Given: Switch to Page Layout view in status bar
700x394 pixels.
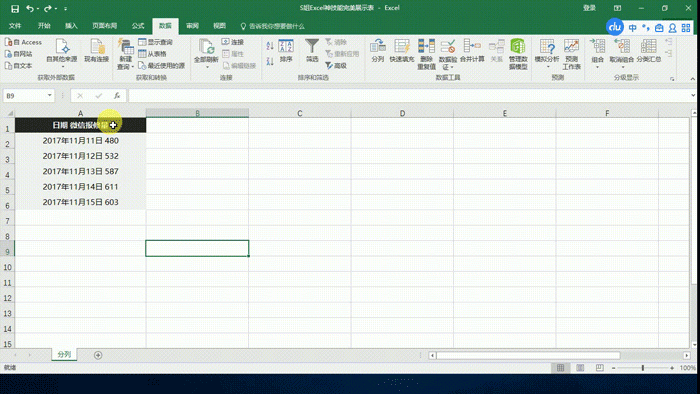Looking at the screenshot, I should click(x=580, y=368).
